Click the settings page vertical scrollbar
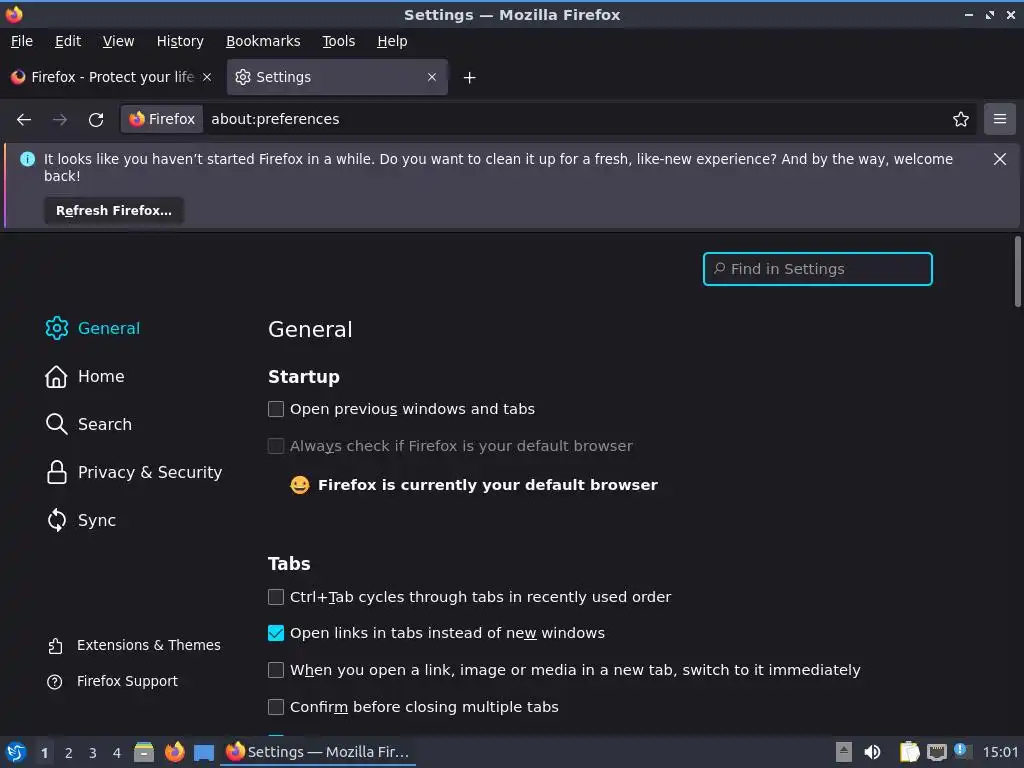1024x768 pixels. click(x=1017, y=272)
